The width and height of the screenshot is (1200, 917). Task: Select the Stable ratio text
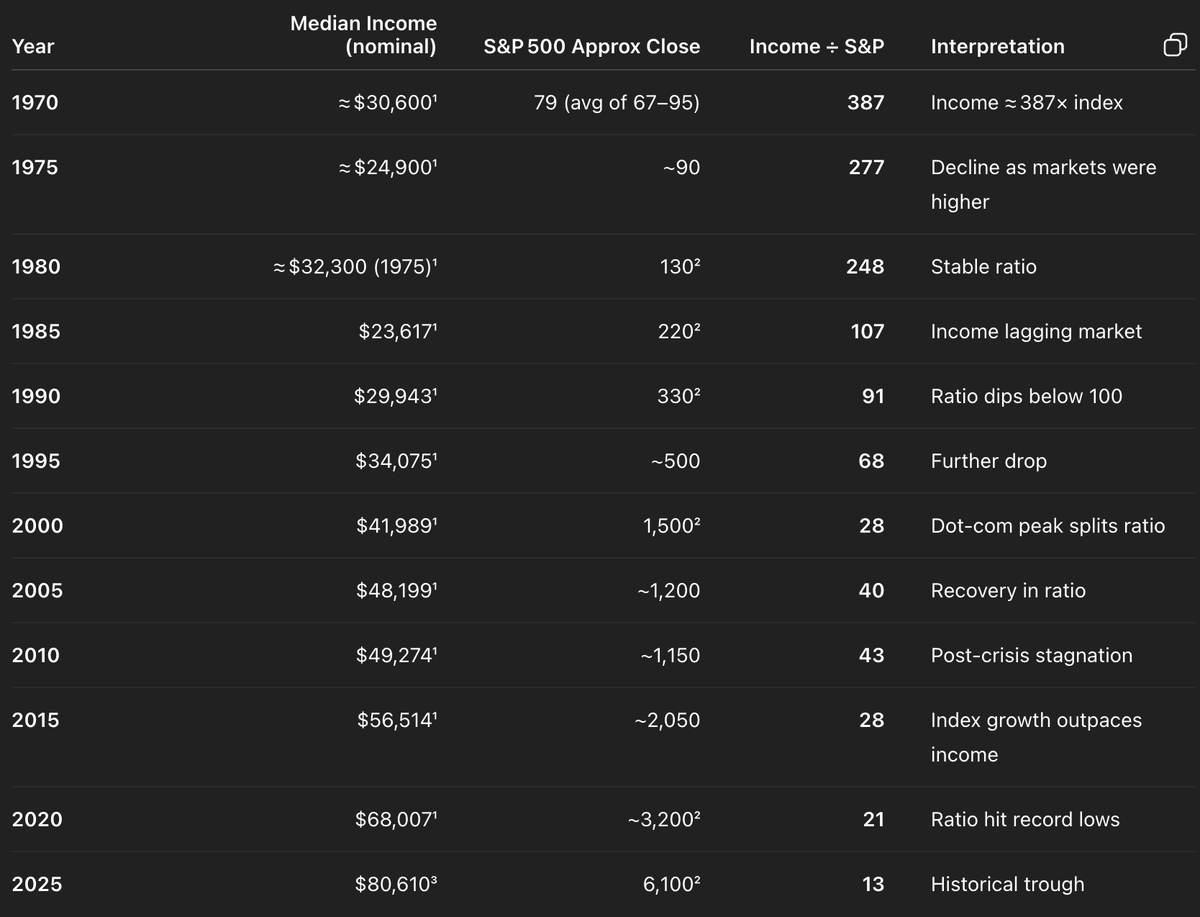coord(984,266)
